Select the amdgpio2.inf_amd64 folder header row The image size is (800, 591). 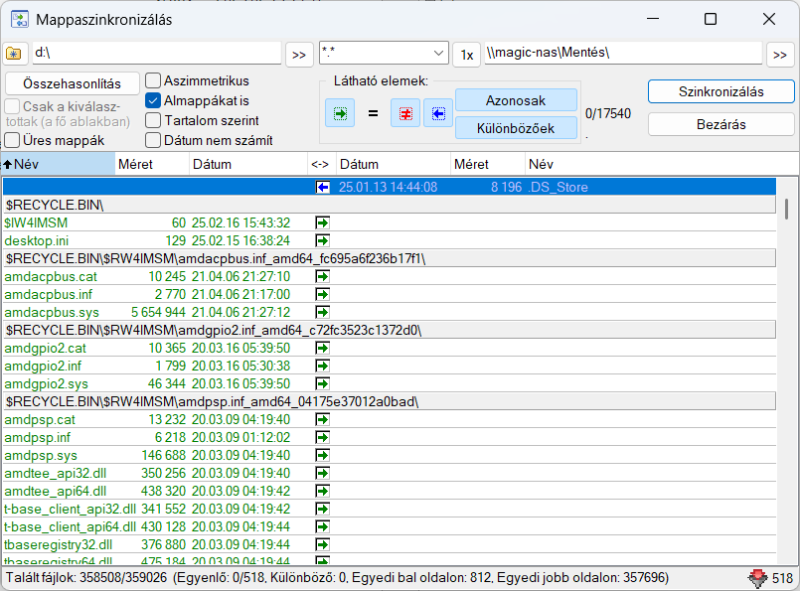pos(389,330)
